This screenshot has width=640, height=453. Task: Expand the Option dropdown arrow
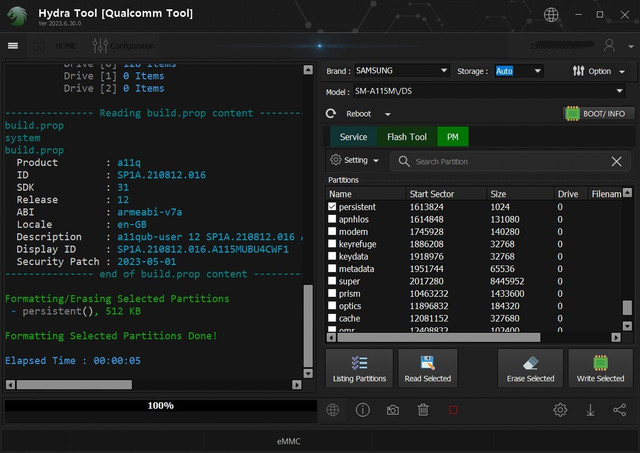click(622, 72)
